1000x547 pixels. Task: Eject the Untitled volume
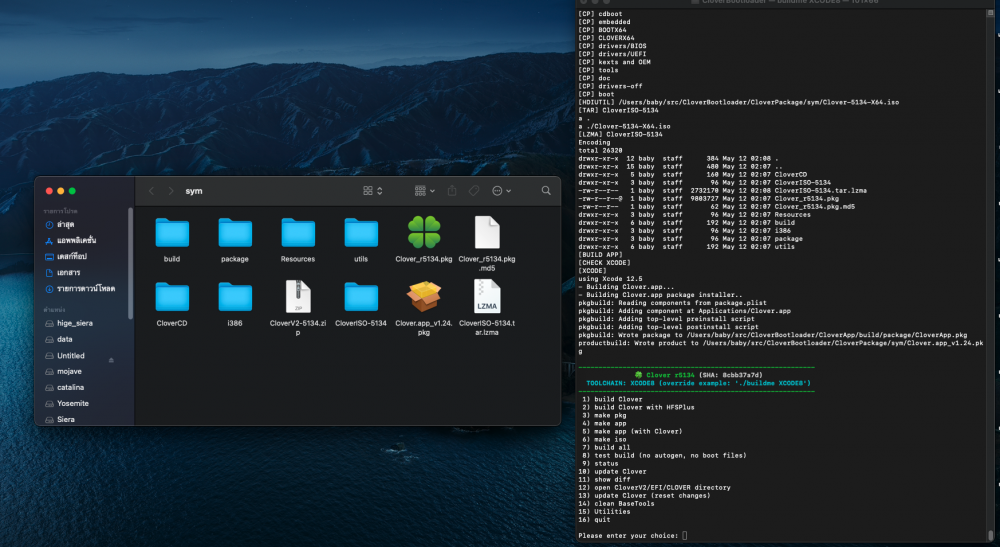(x=111, y=360)
